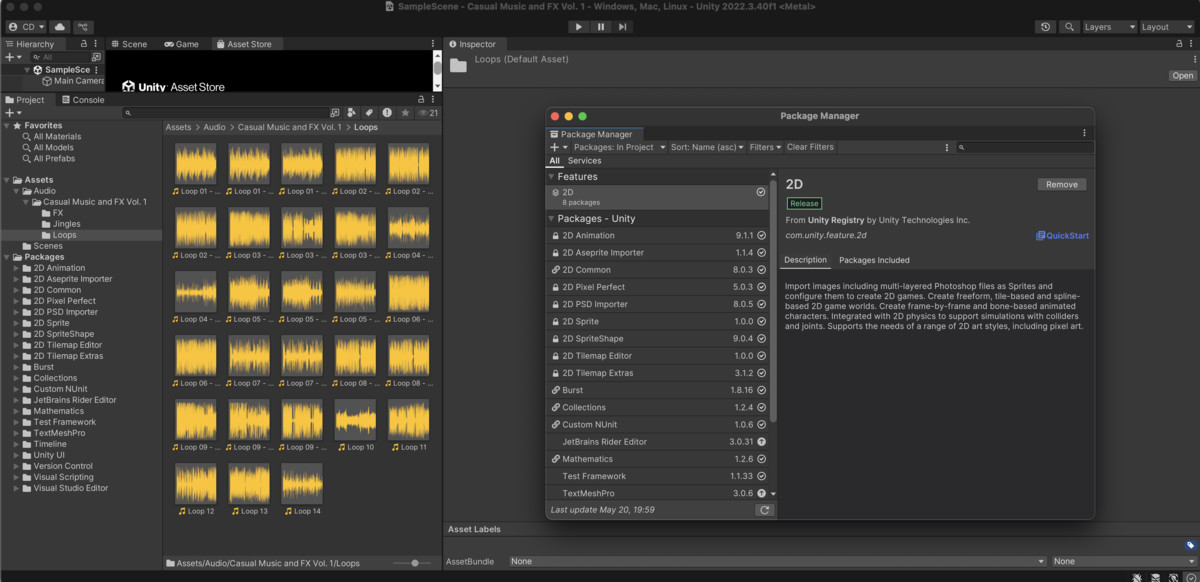Collapse the Packages tree

tap(5, 257)
